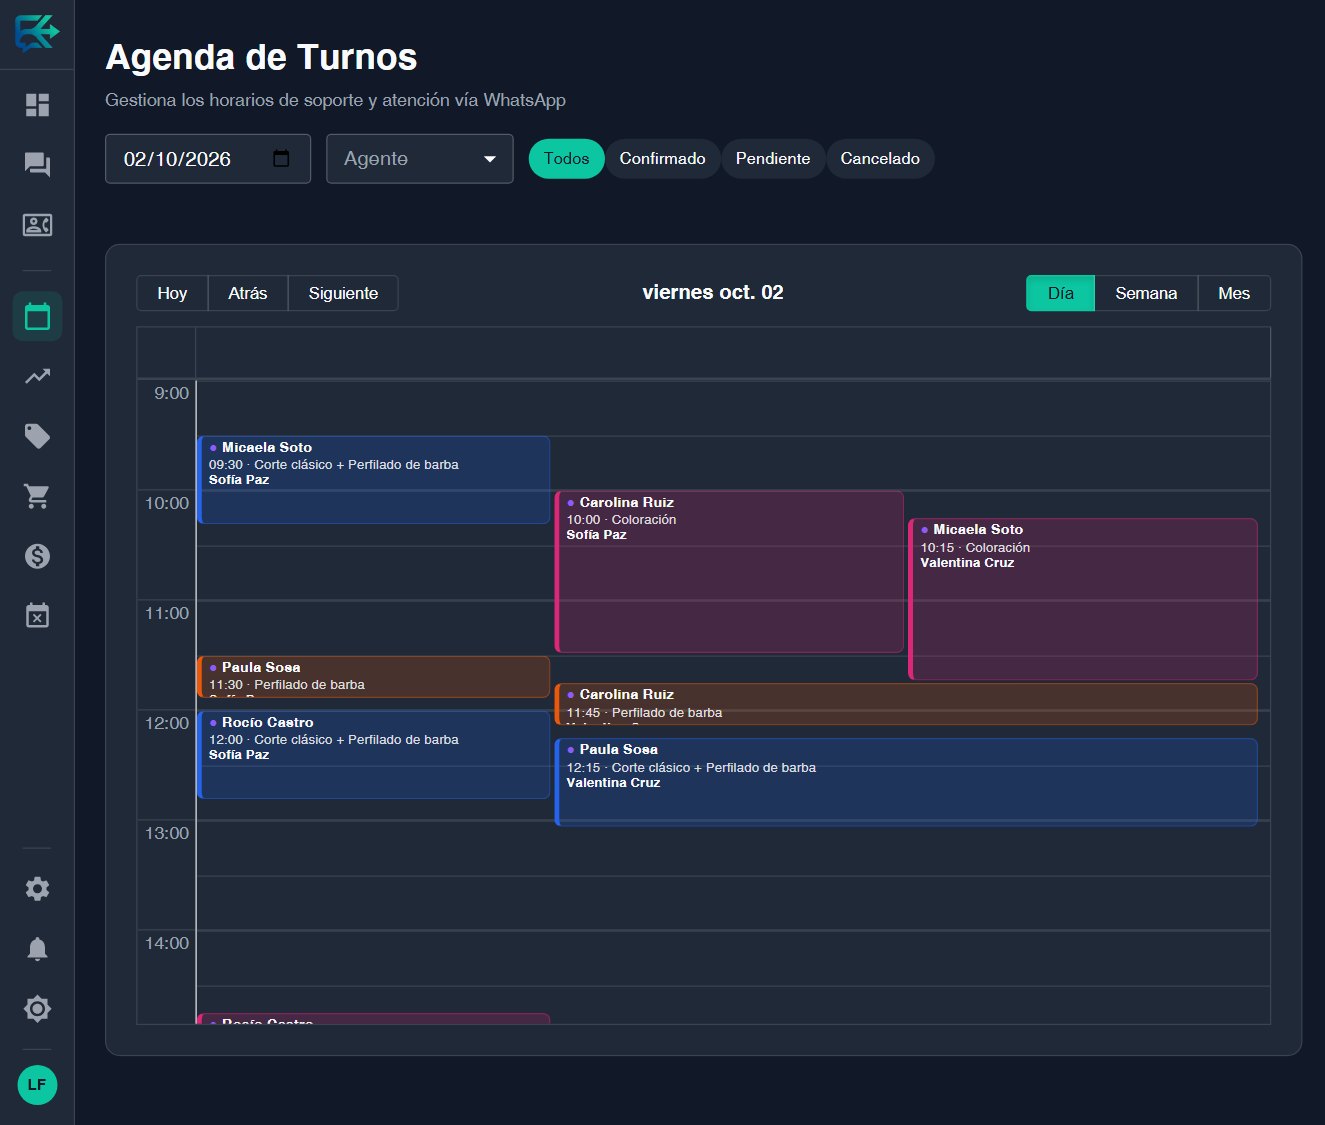Open Micaela Soto 09:30 appointment
Viewport: 1325px width, 1125px height.
(x=374, y=480)
